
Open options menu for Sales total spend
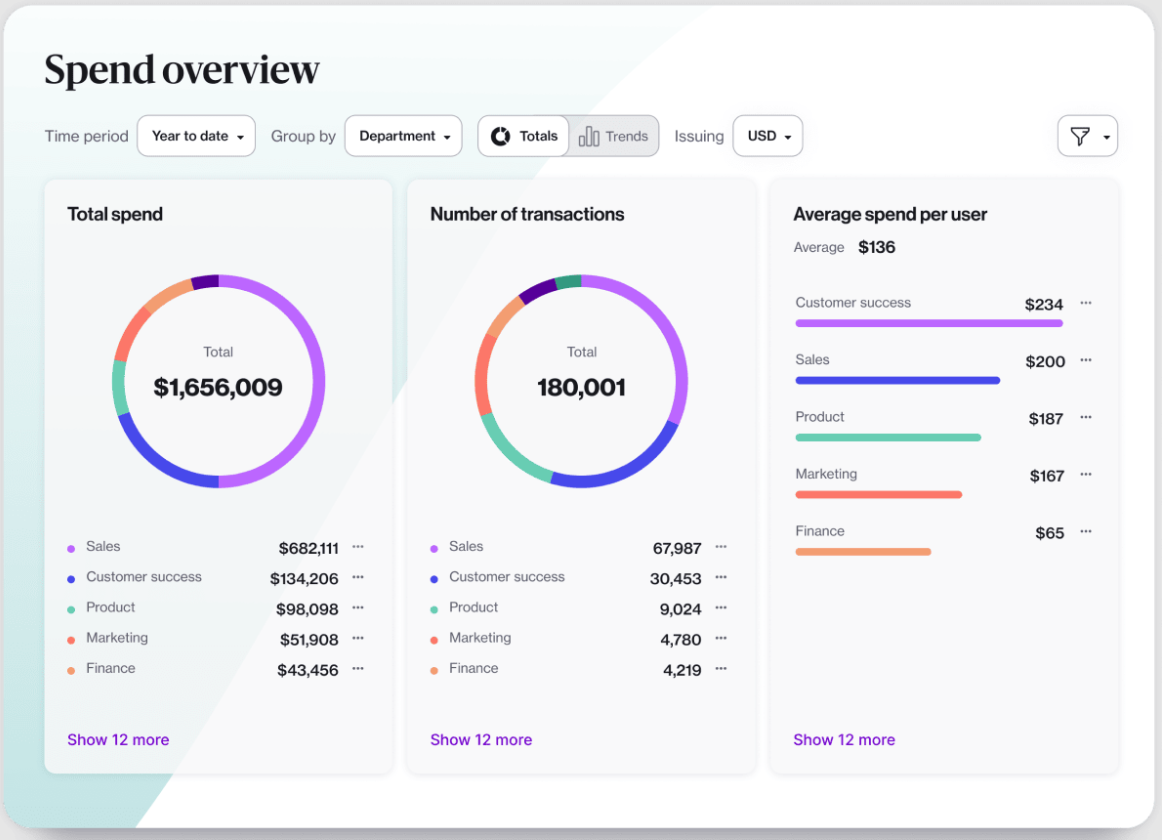point(358,546)
